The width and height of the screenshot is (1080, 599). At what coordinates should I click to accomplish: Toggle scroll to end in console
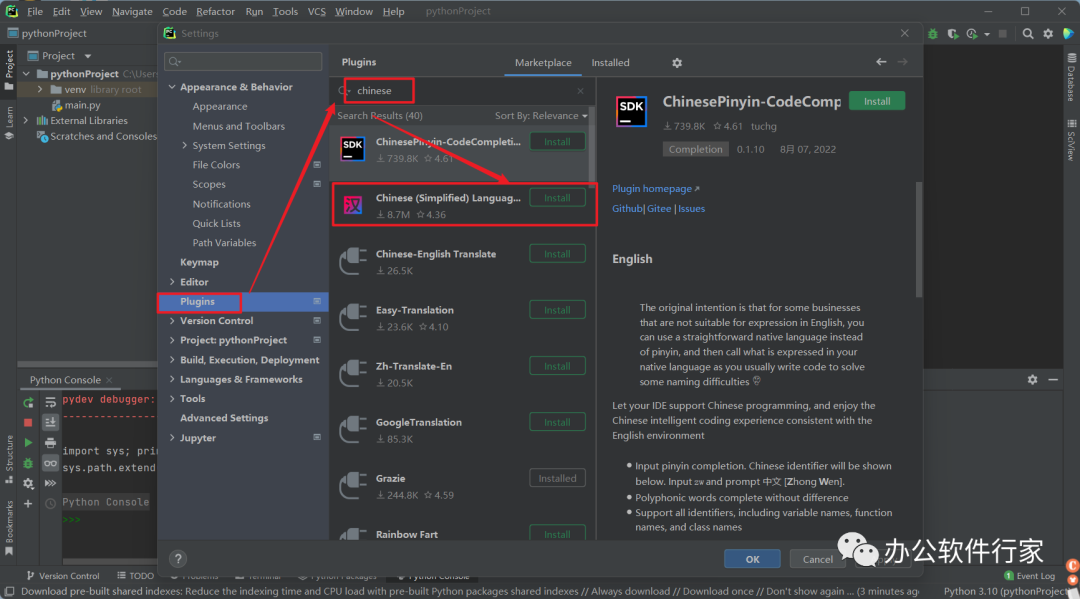tap(50, 423)
